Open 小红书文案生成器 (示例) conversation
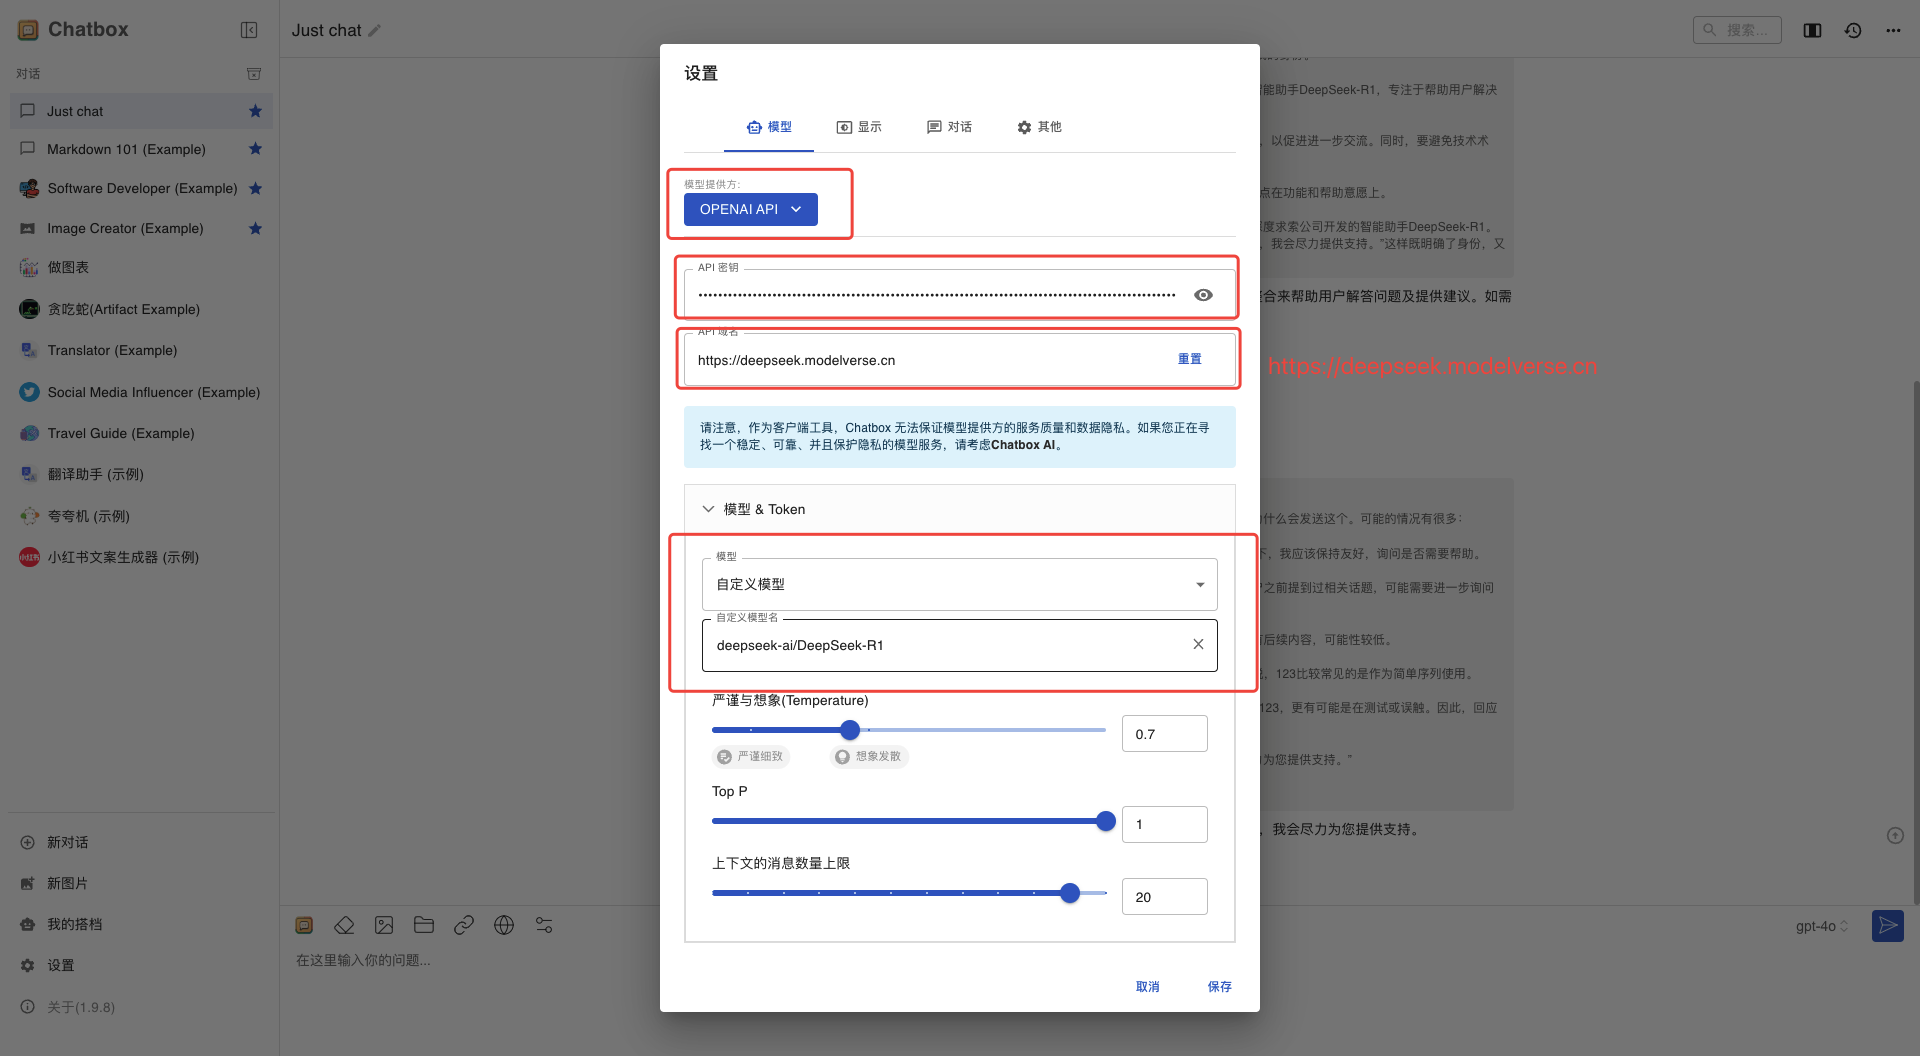The width and height of the screenshot is (1920, 1056). pyautogui.click(x=141, y=557)
